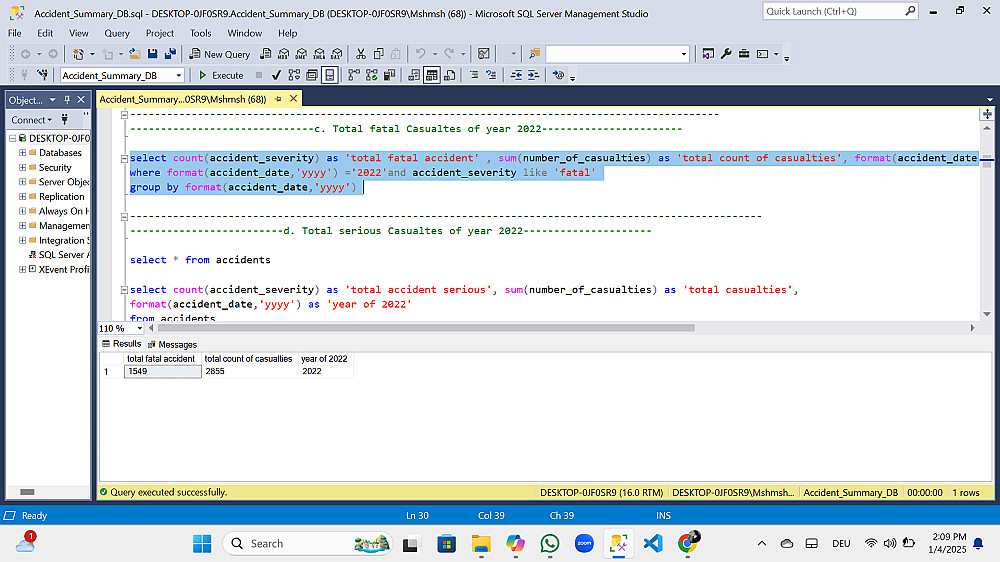Click the Cut scissors icon
Image resolution: width=1000 pixels, height=562 pixels.
[x=362, y=54]
